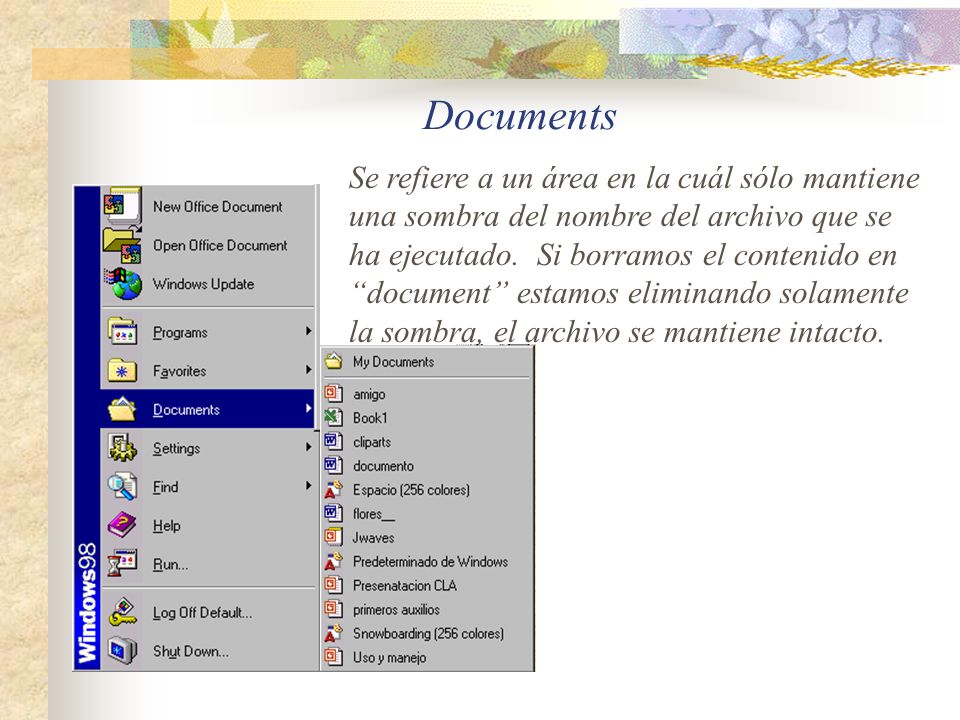Screen dimensions: 960x720
Task: Click the PowerPoint icon beside amigo
Action: point(333,393)
